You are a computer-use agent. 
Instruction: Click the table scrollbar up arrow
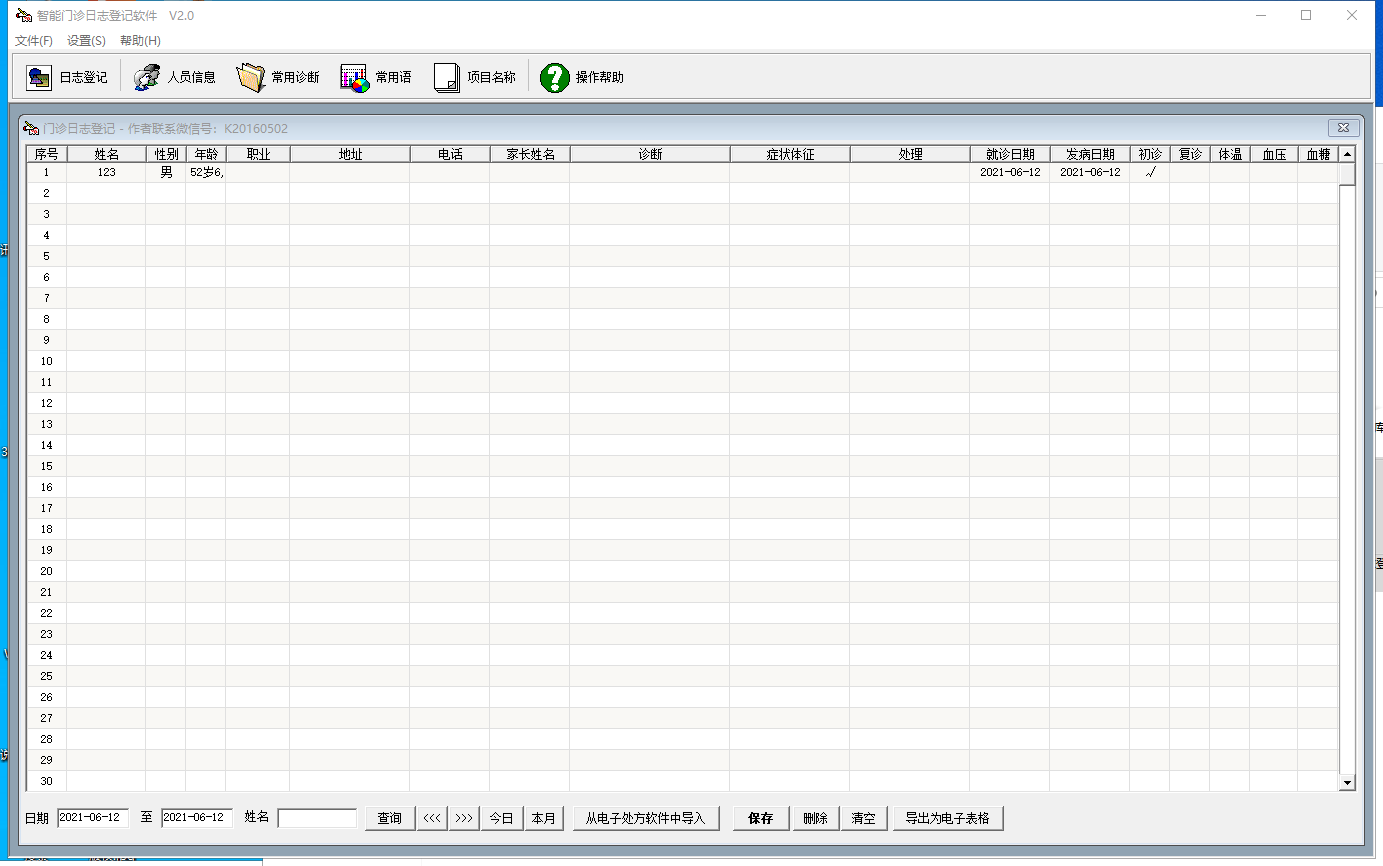1347,154
